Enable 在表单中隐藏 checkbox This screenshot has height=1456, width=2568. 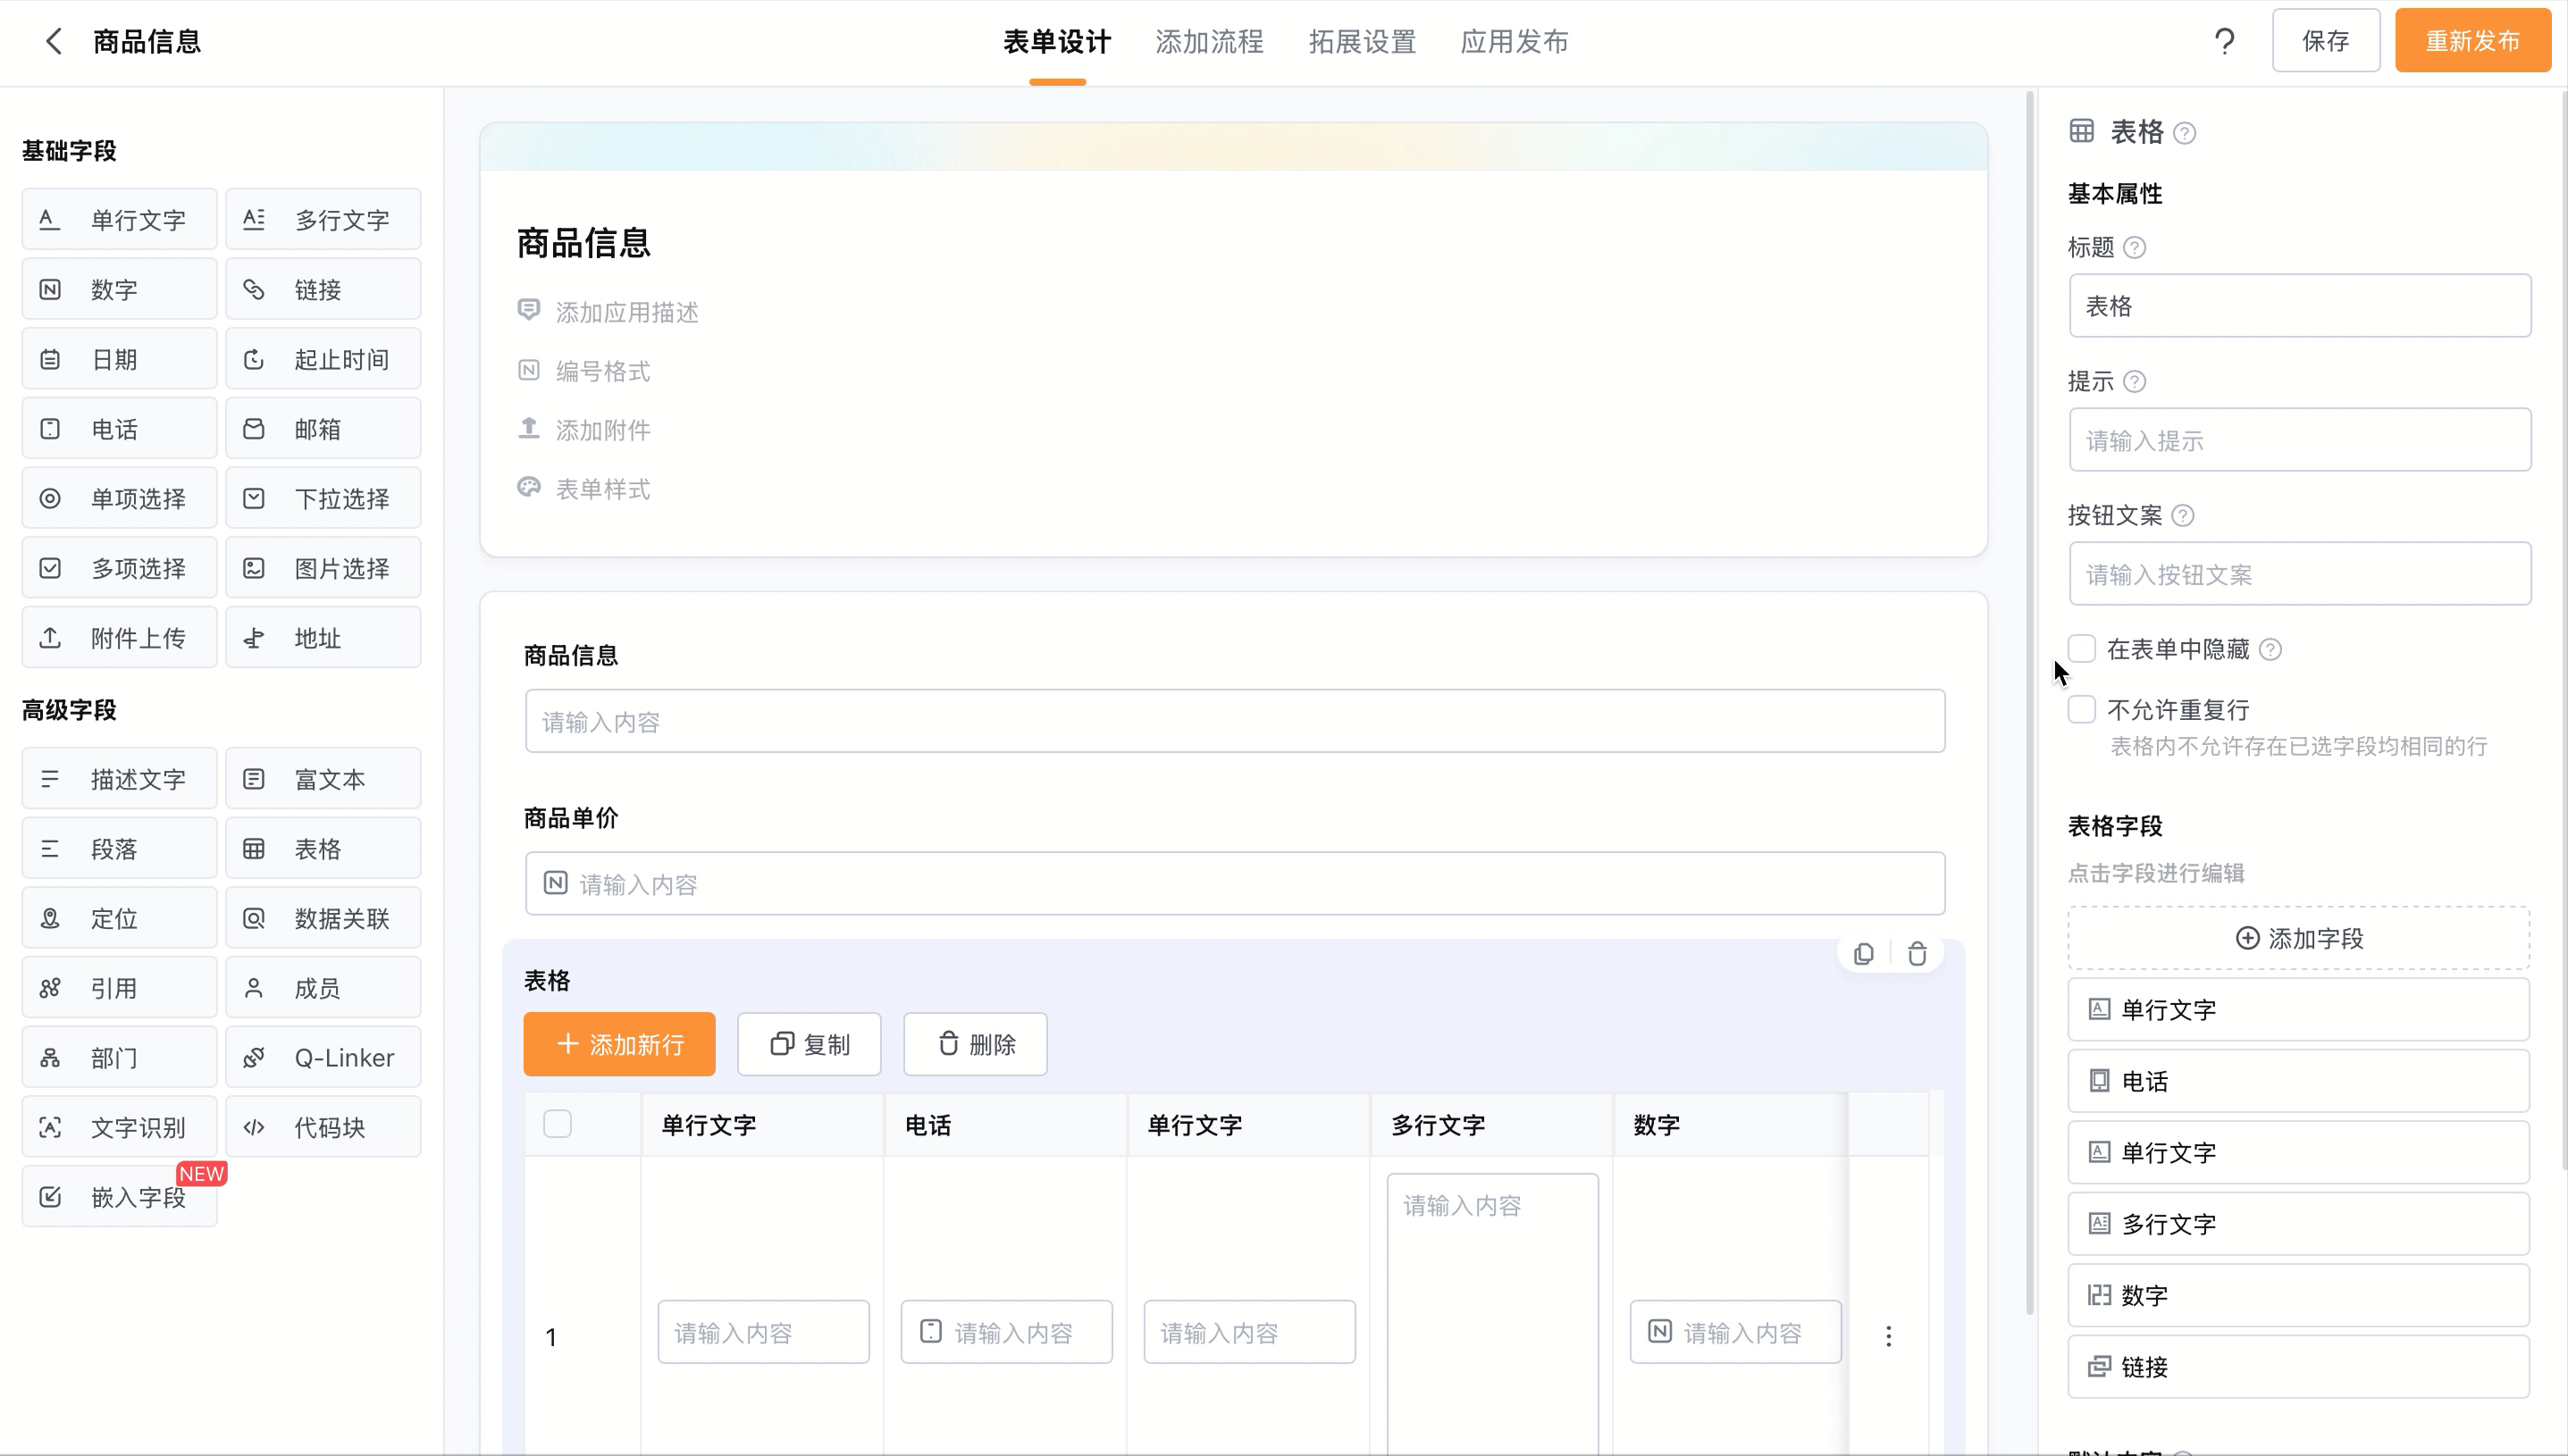2082,648
